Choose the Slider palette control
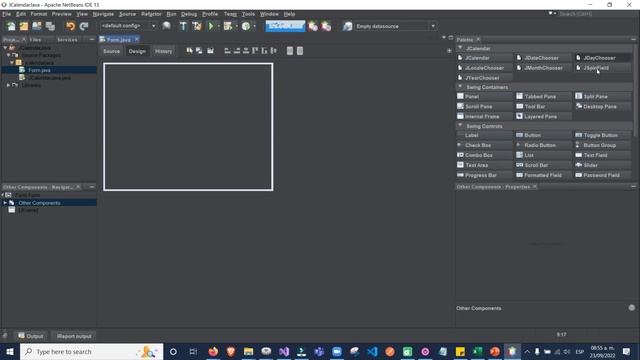The image size is (640, 360). coord(603,165)
